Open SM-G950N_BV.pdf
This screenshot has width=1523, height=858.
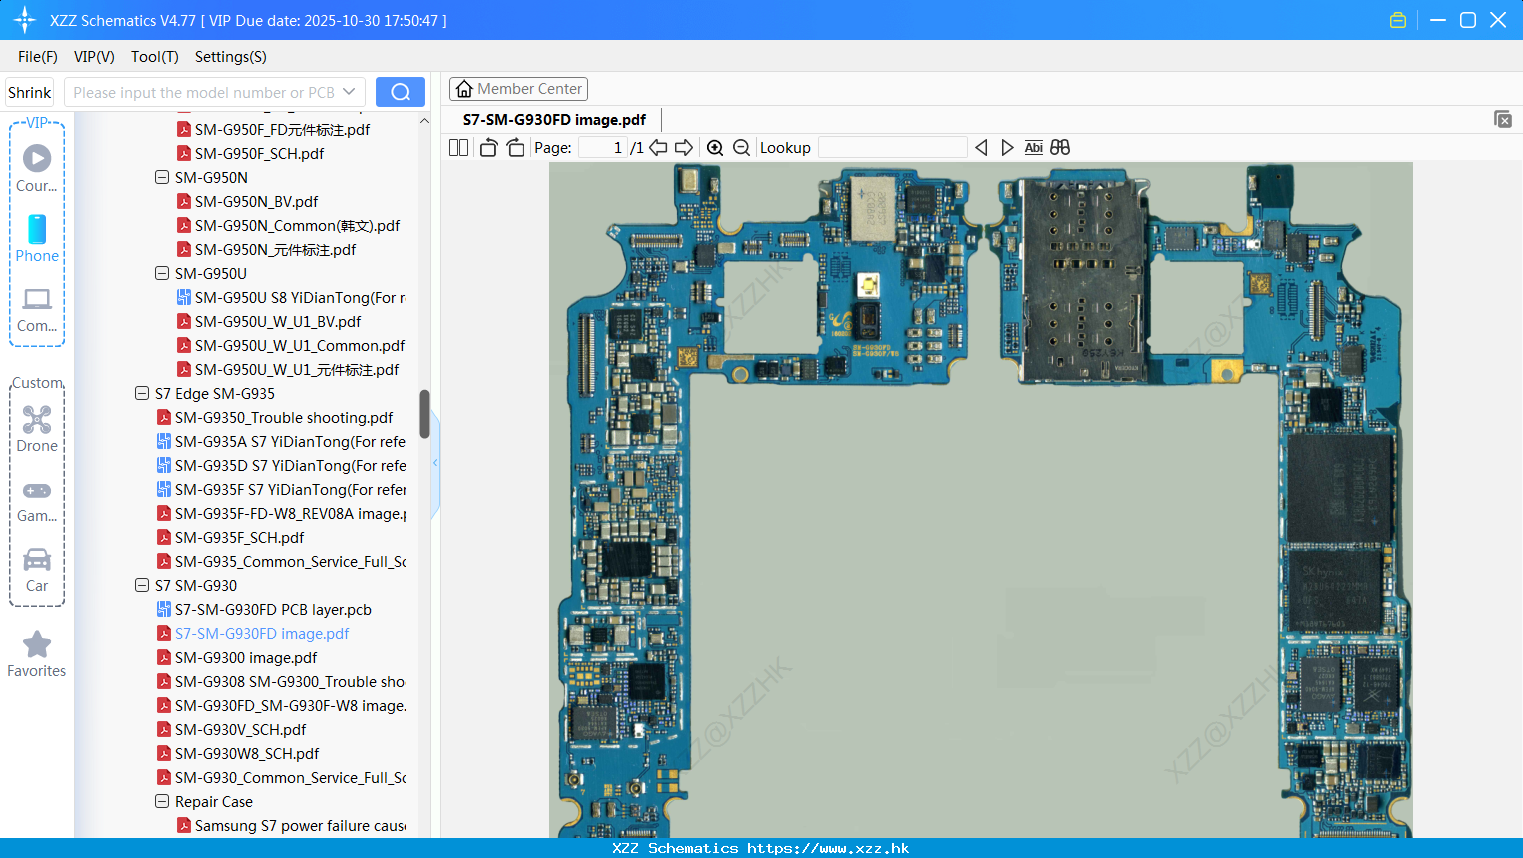[256, 201]
